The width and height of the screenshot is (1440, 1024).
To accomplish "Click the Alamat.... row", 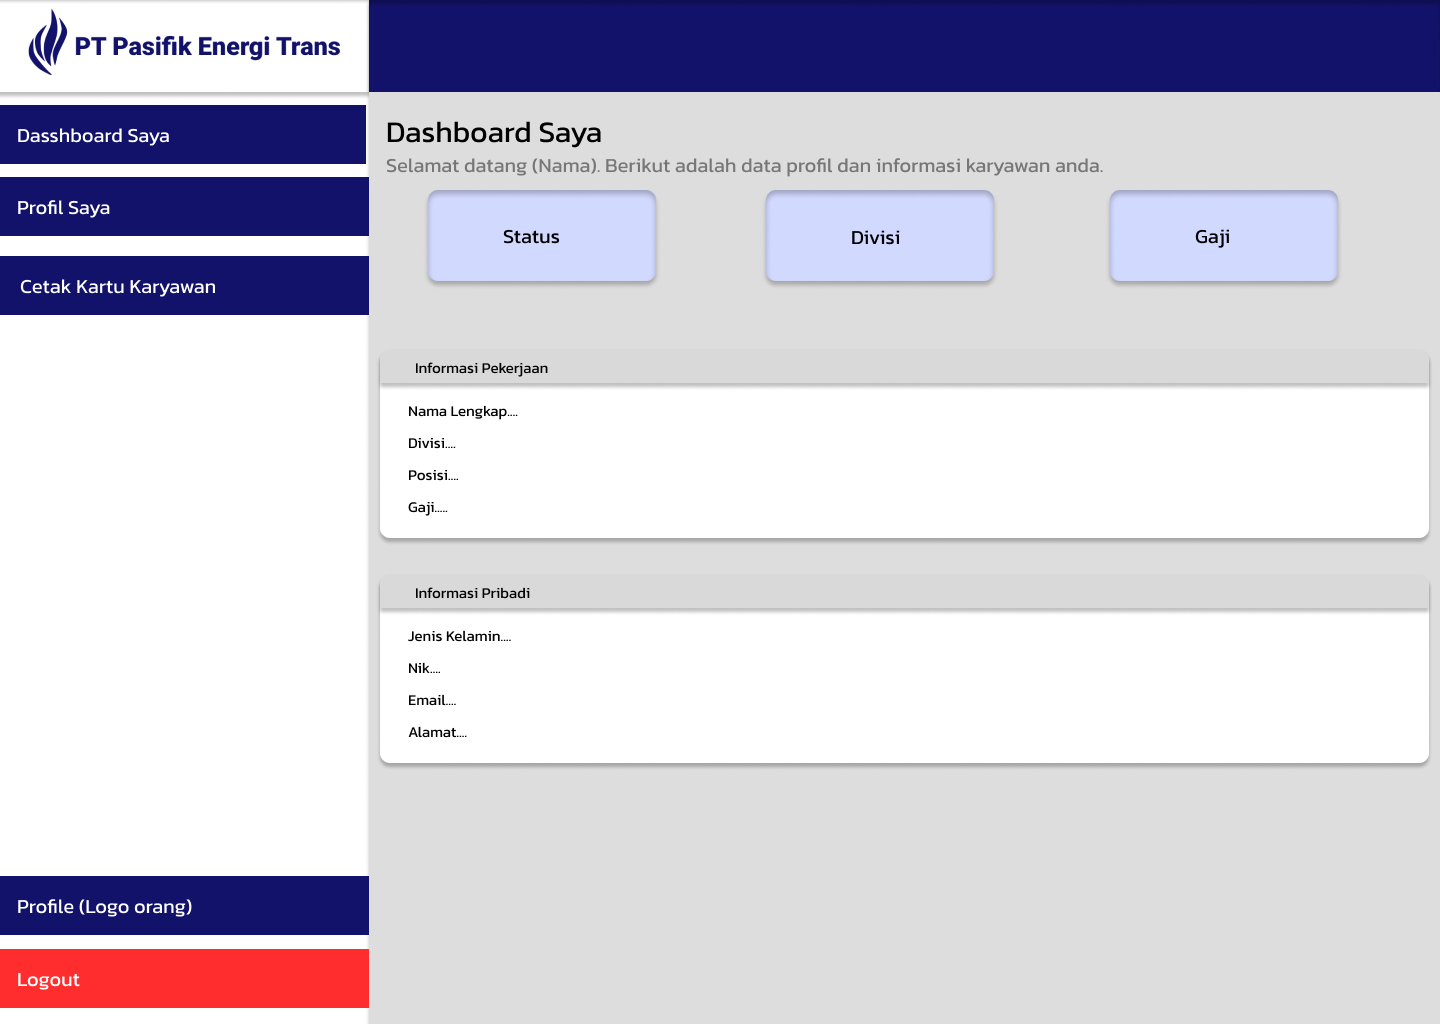I will tap(438, 732).
